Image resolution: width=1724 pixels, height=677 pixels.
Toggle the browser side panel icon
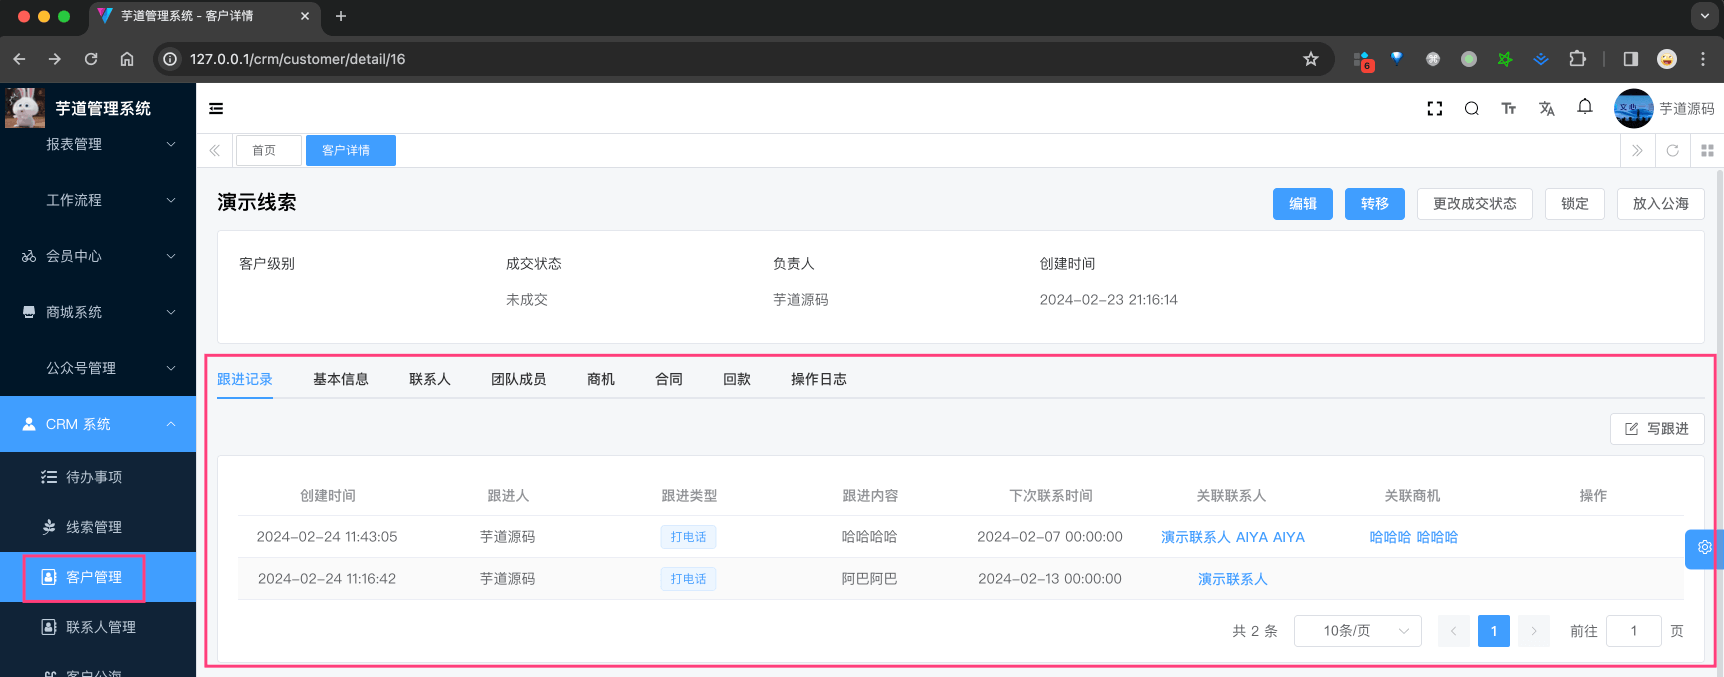tap(1630, 59)
